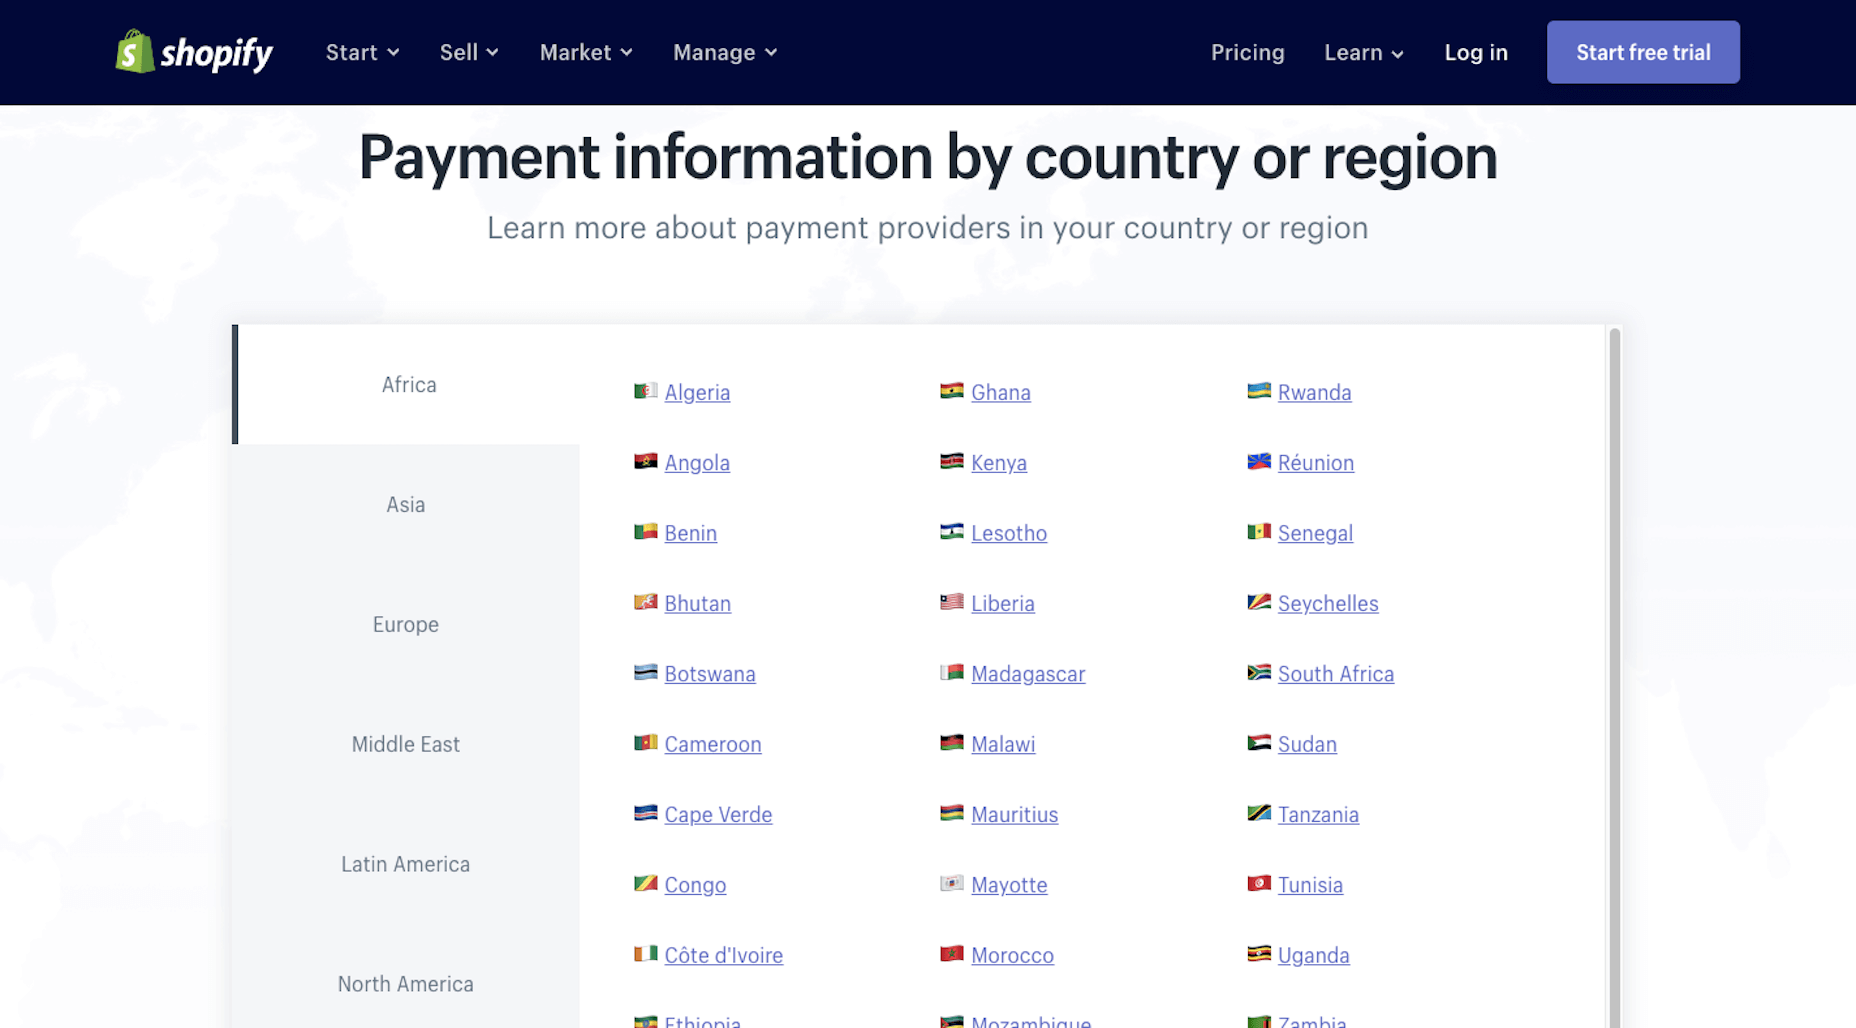Screen dimensions: 1856x1028
Task: Open the Tanzania country link
Action: tap(1318, 814)
